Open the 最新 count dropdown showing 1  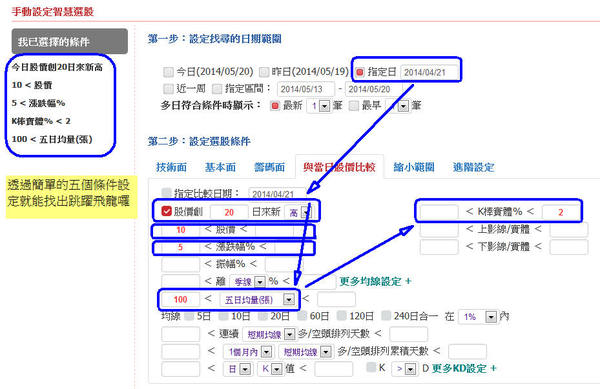tap(319, 106)
